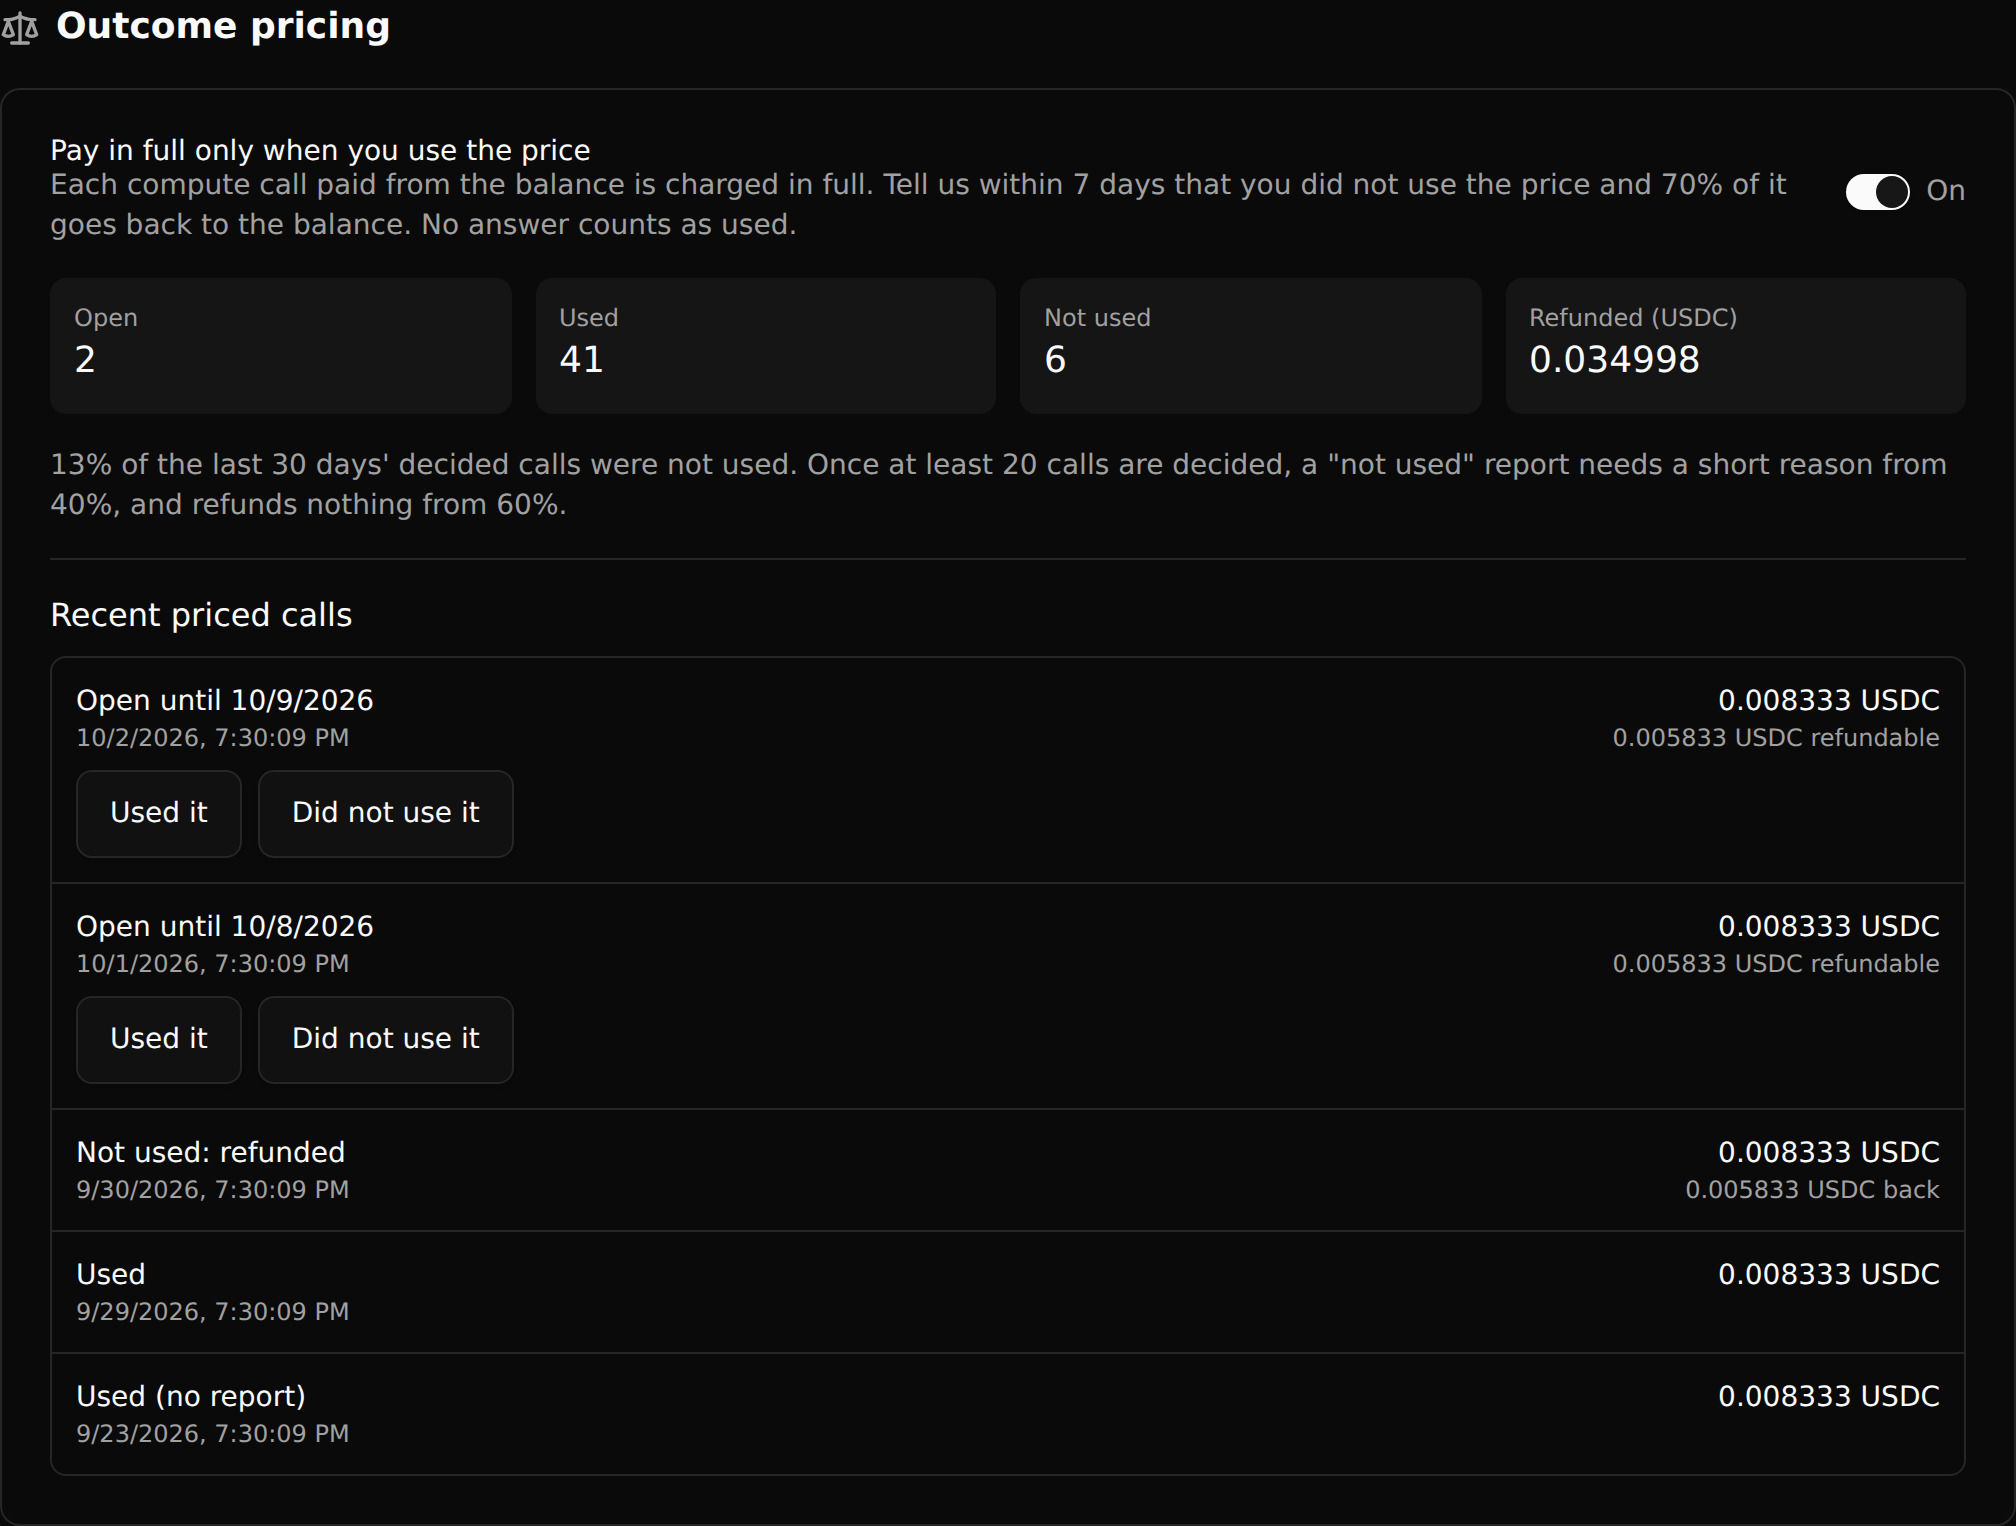This screenshot has height=1526, width=2016.
Task: Report 10/8/2026 call as Did not use it
Action: (386, 1039)
